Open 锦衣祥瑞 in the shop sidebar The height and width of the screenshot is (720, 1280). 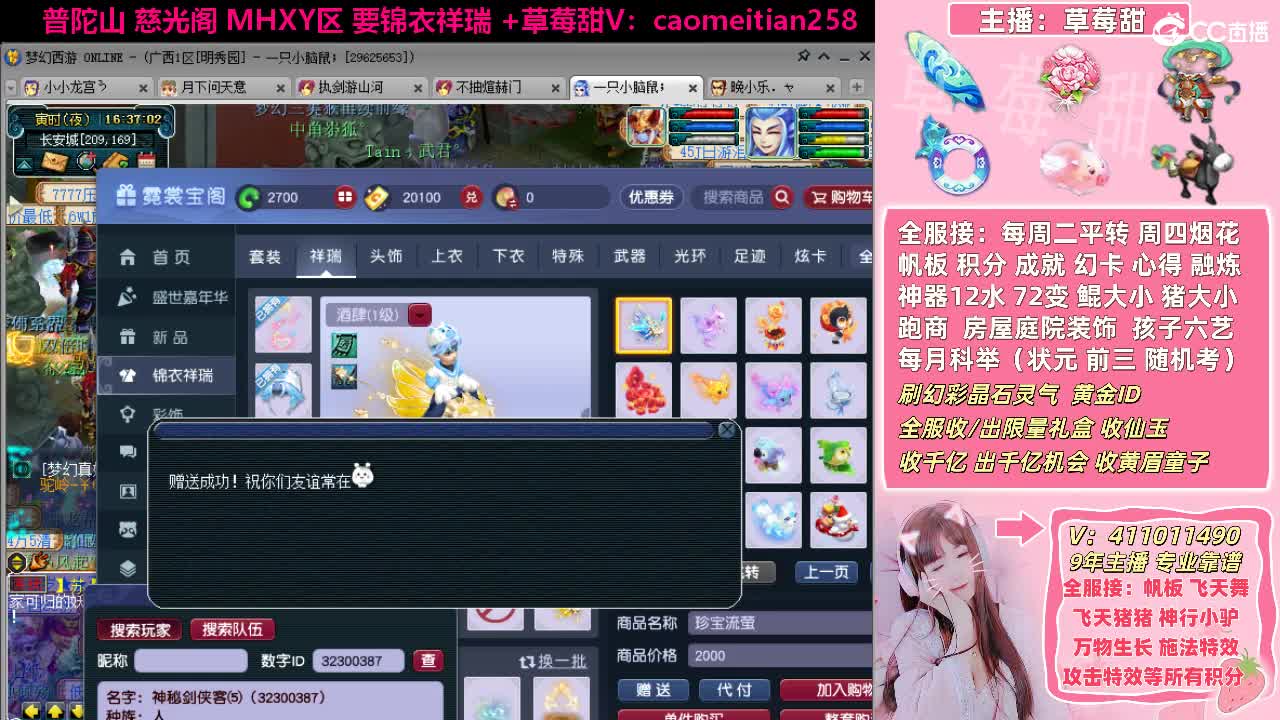click(x=166, y=376)
